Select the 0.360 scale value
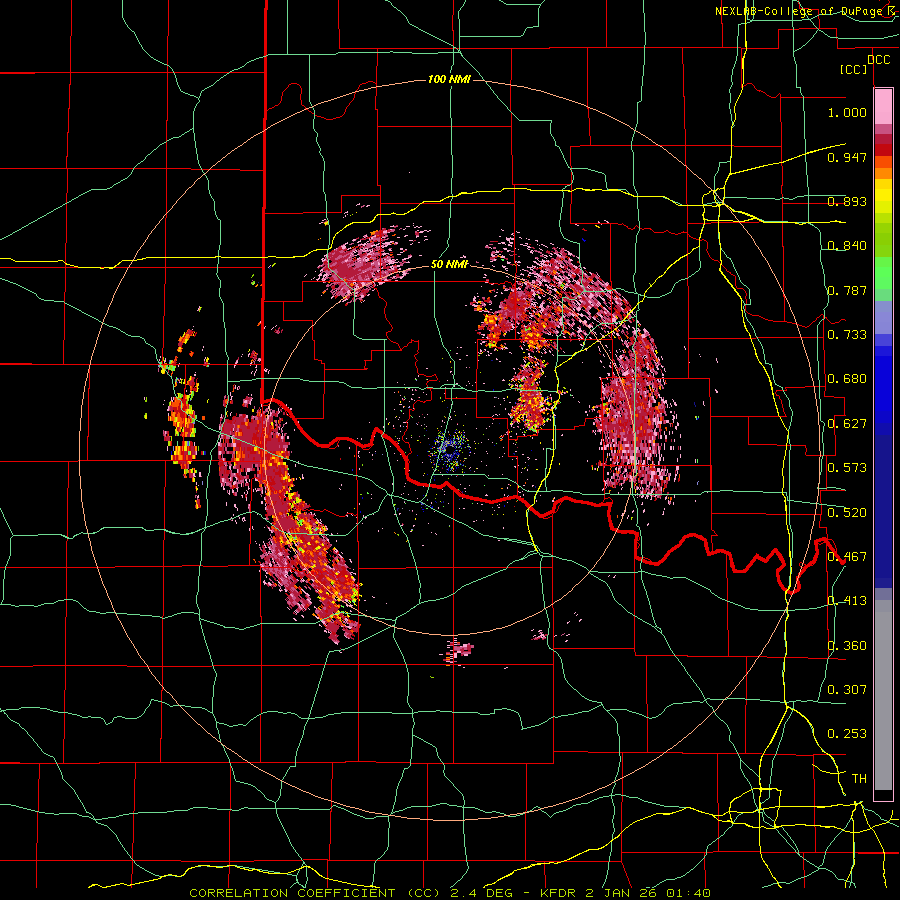Image resolution: width=900 pixels, height=900 pixels. coord(847,646)
